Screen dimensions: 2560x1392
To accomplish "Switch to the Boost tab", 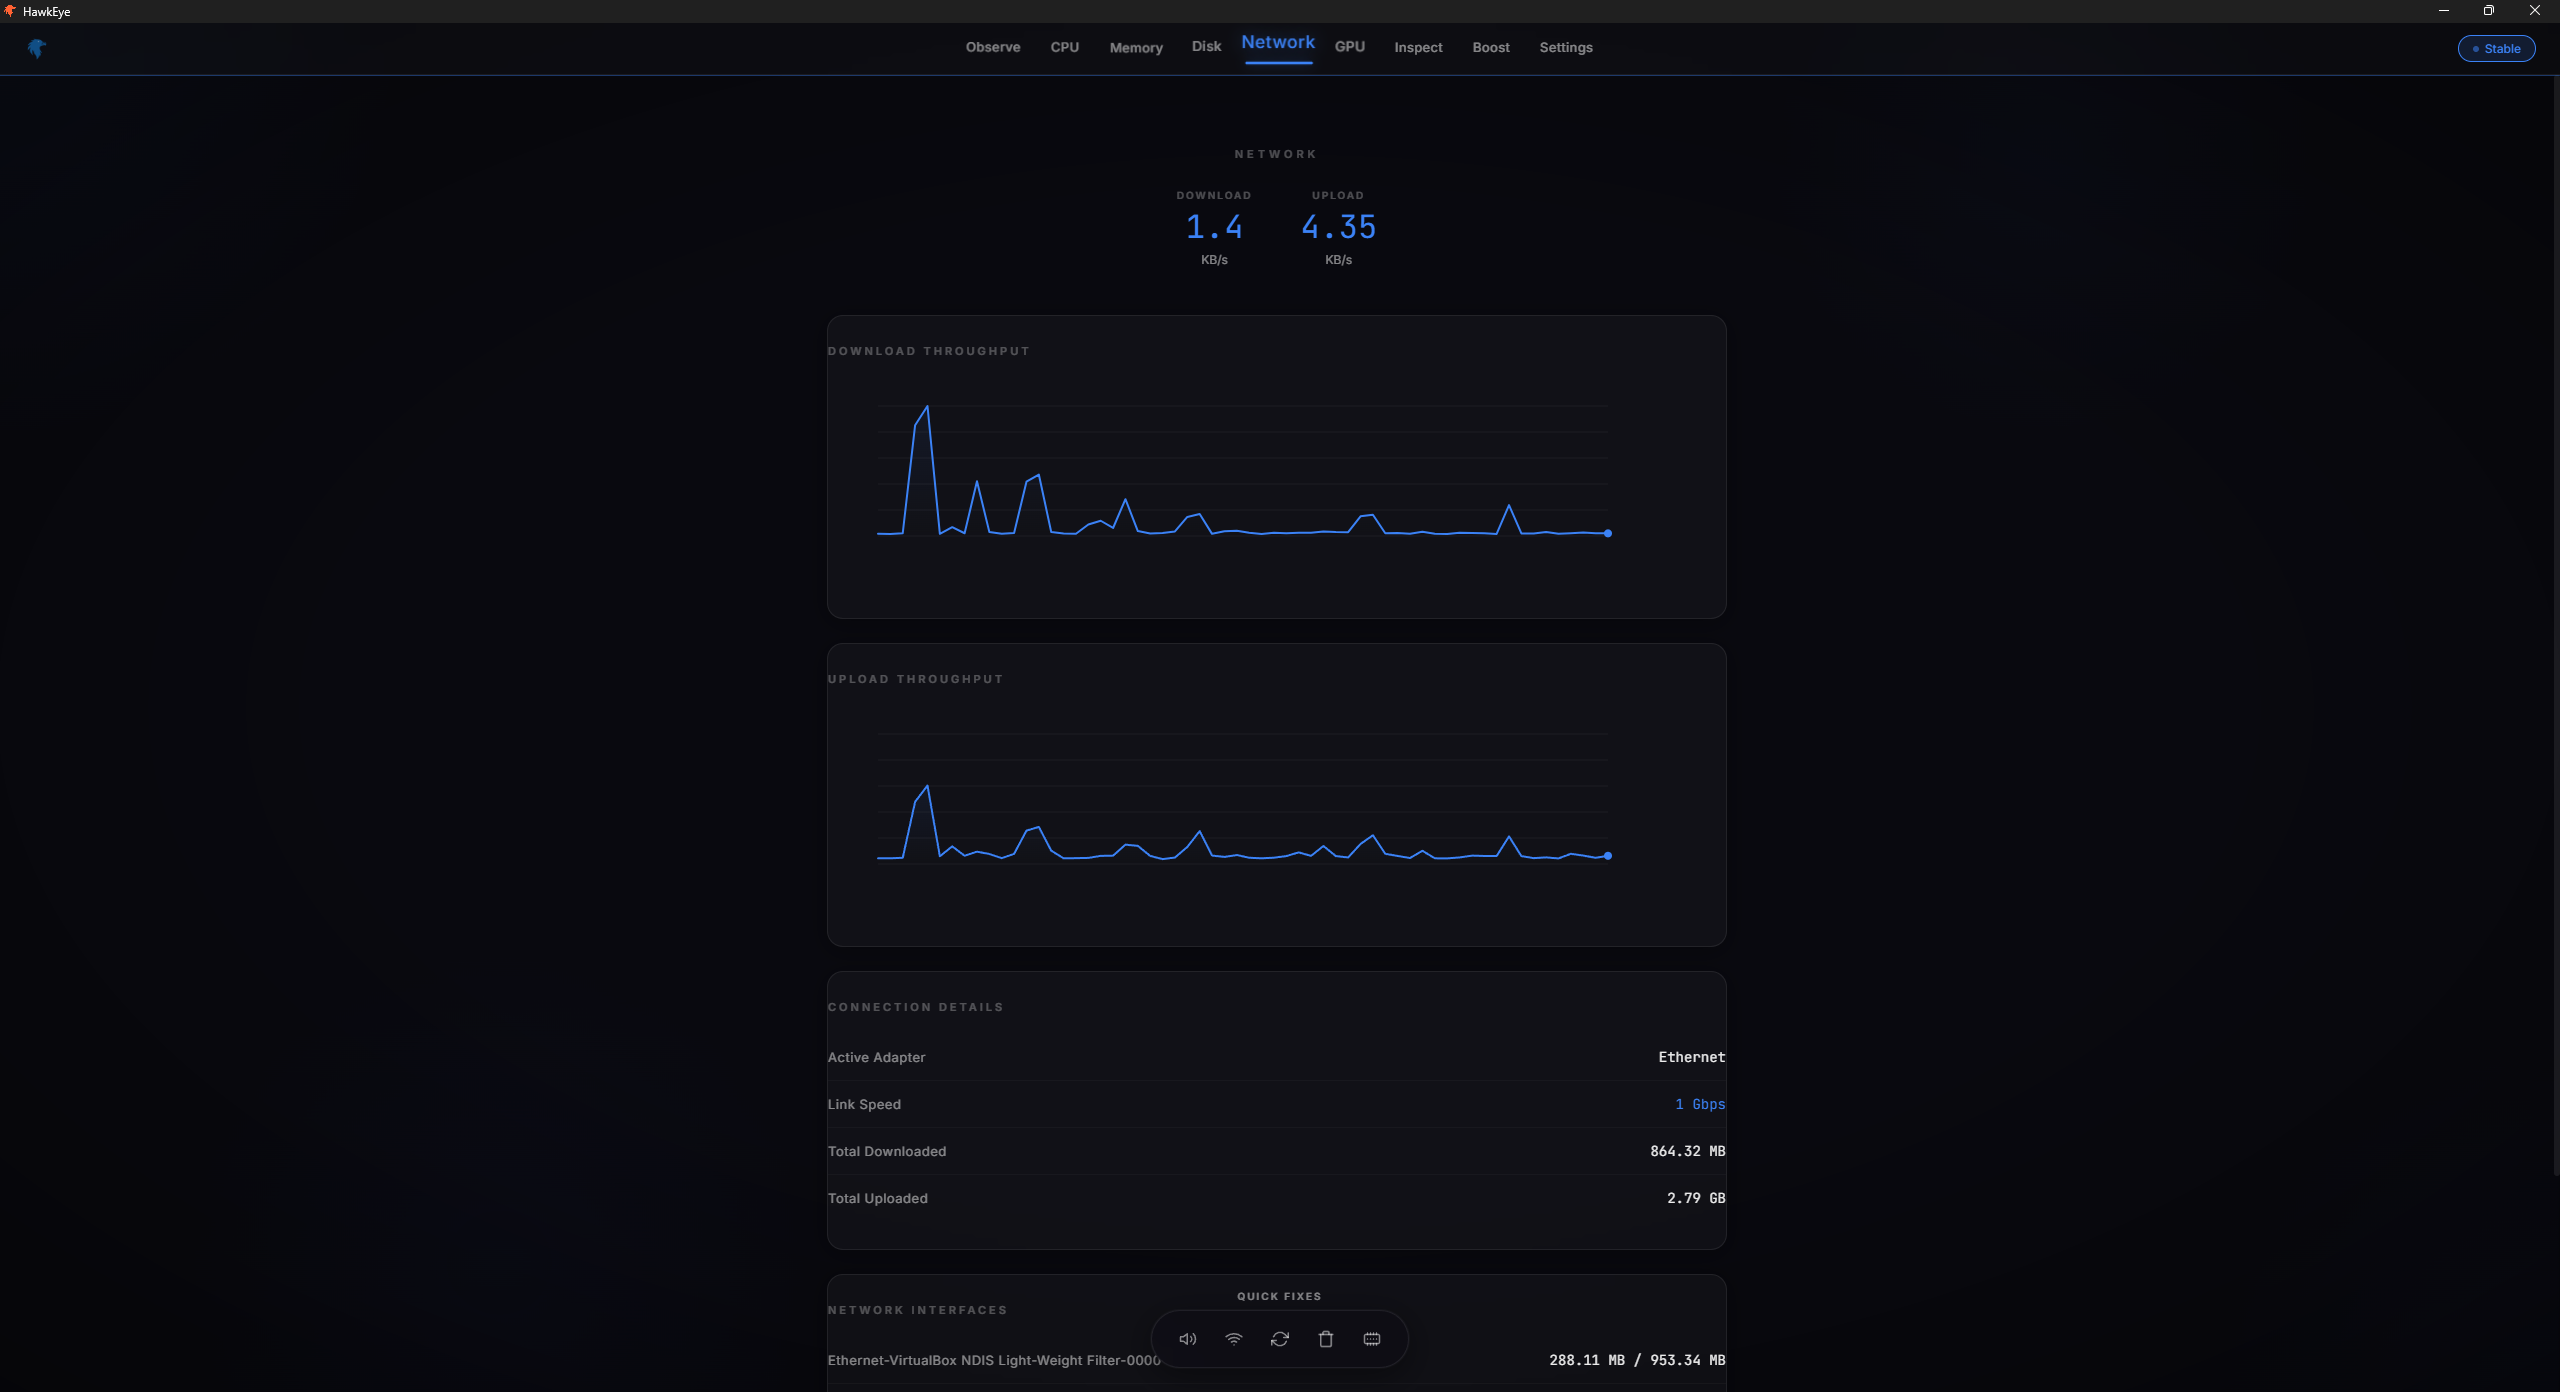I will point(1490,47).
